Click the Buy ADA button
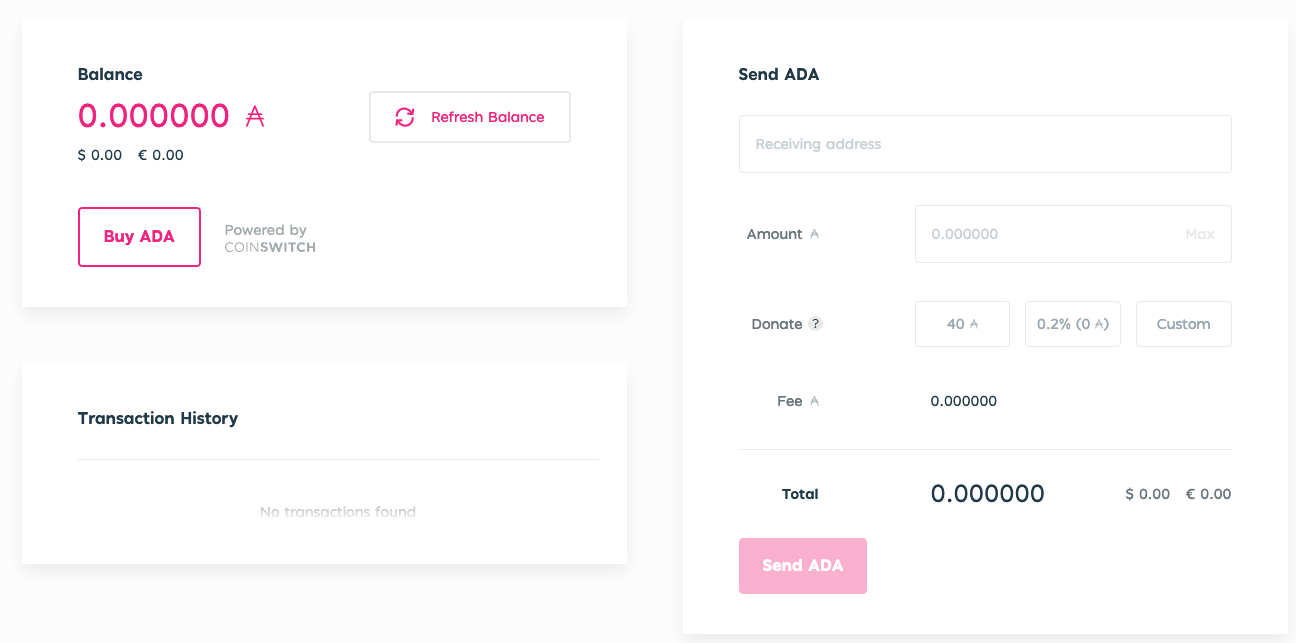The image size is (1296, 643). tap(139, 237)
